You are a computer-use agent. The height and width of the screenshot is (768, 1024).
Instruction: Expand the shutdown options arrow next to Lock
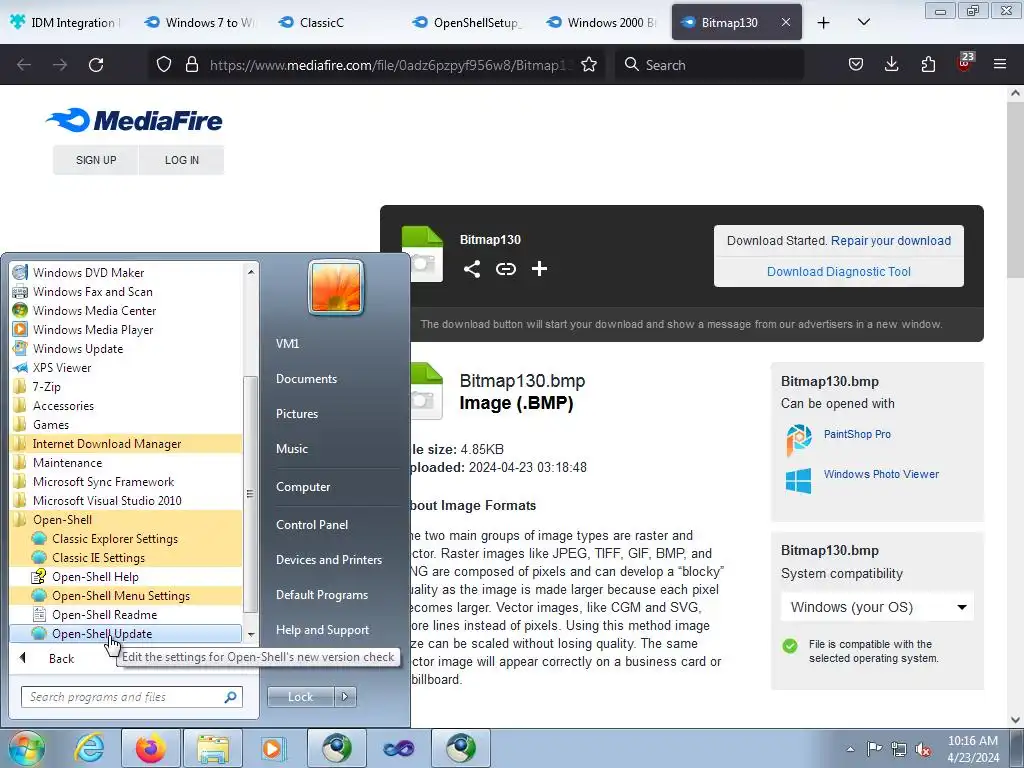click(x=345, y=697)
